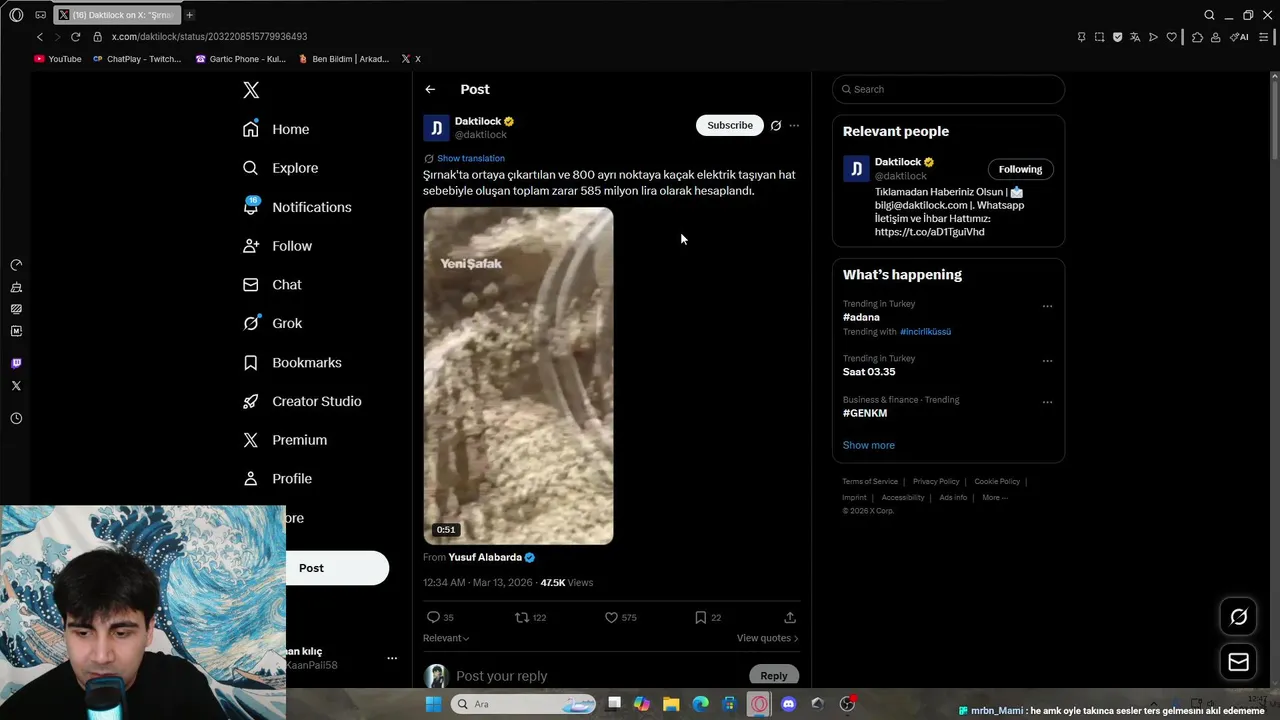Viewport: 1280px width, 720px height.
Task: Open Follow in X navigation
Action: 278,246
